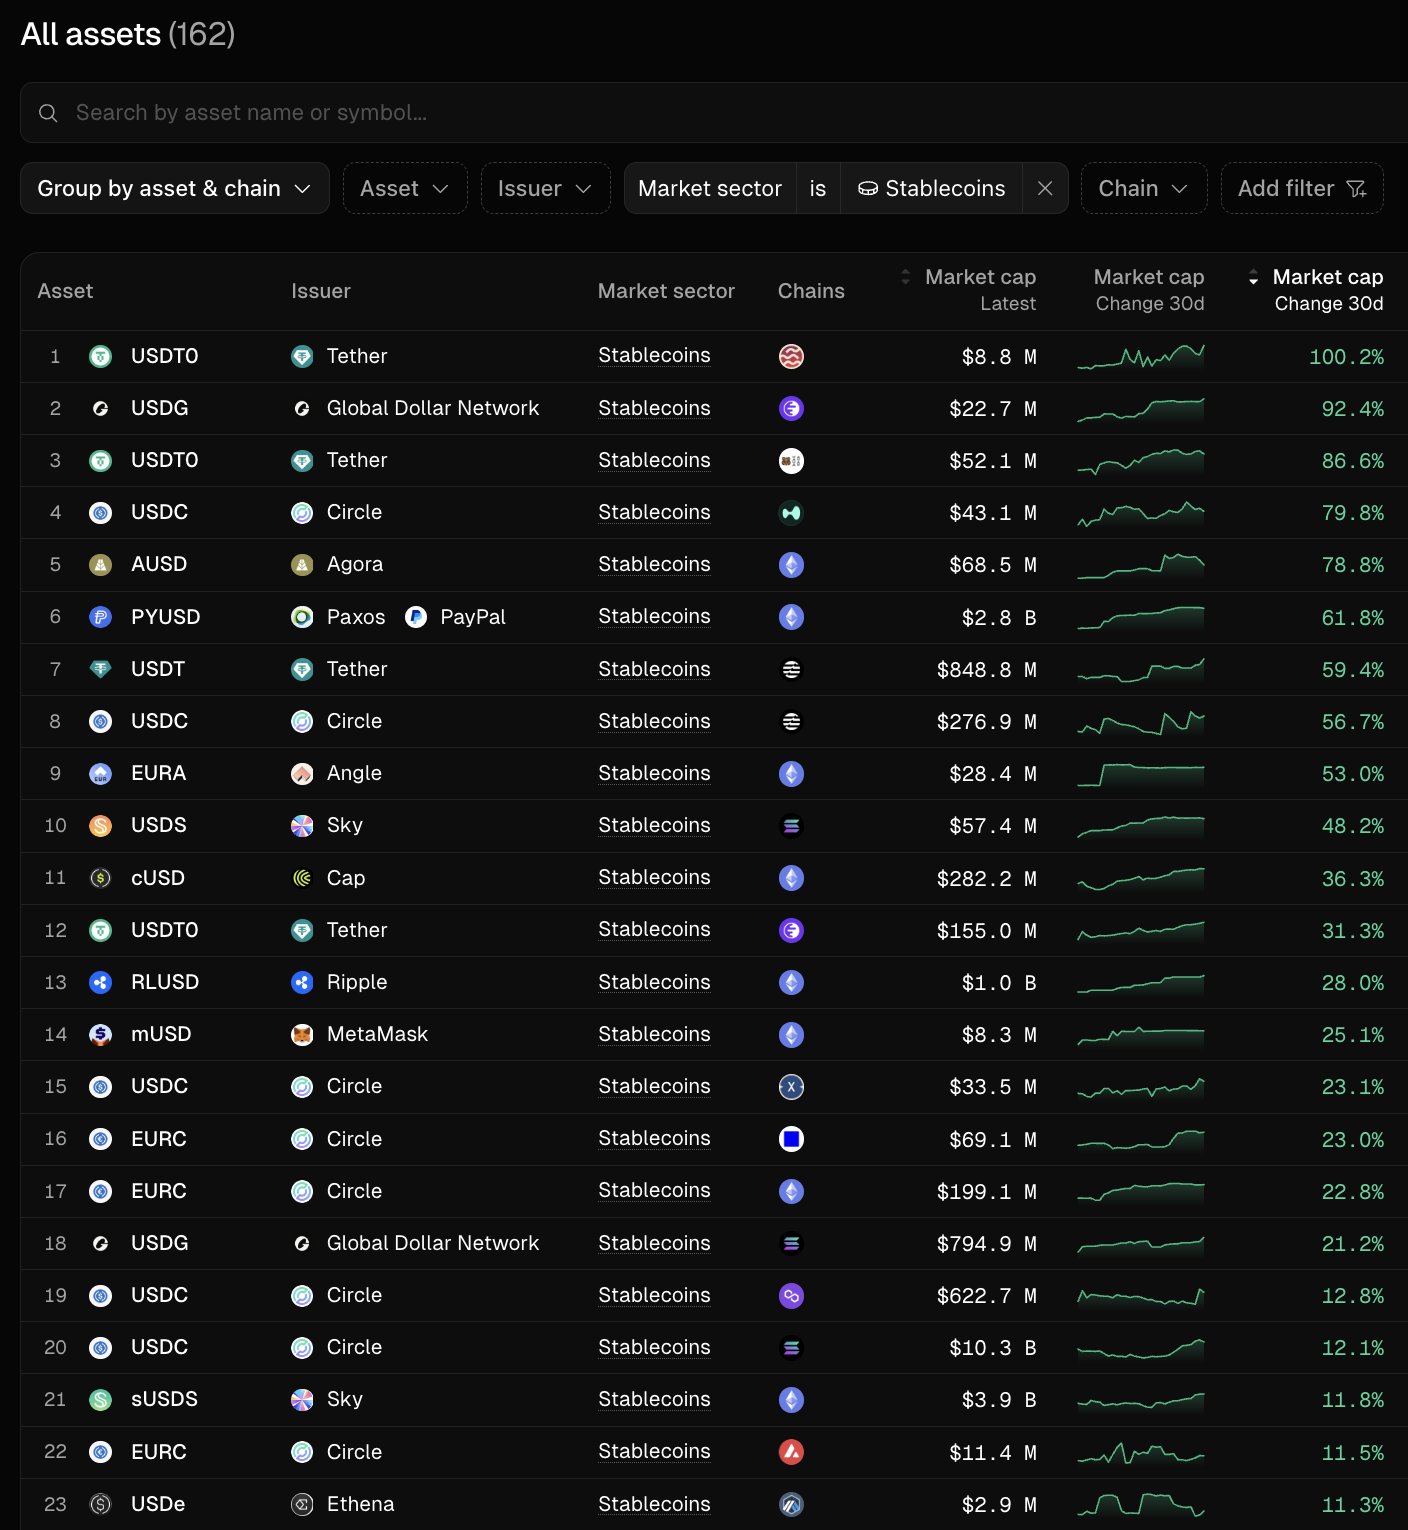
Task: Open the Stablecoins link in the PYUSD row
Action: (x=654, y=617)
